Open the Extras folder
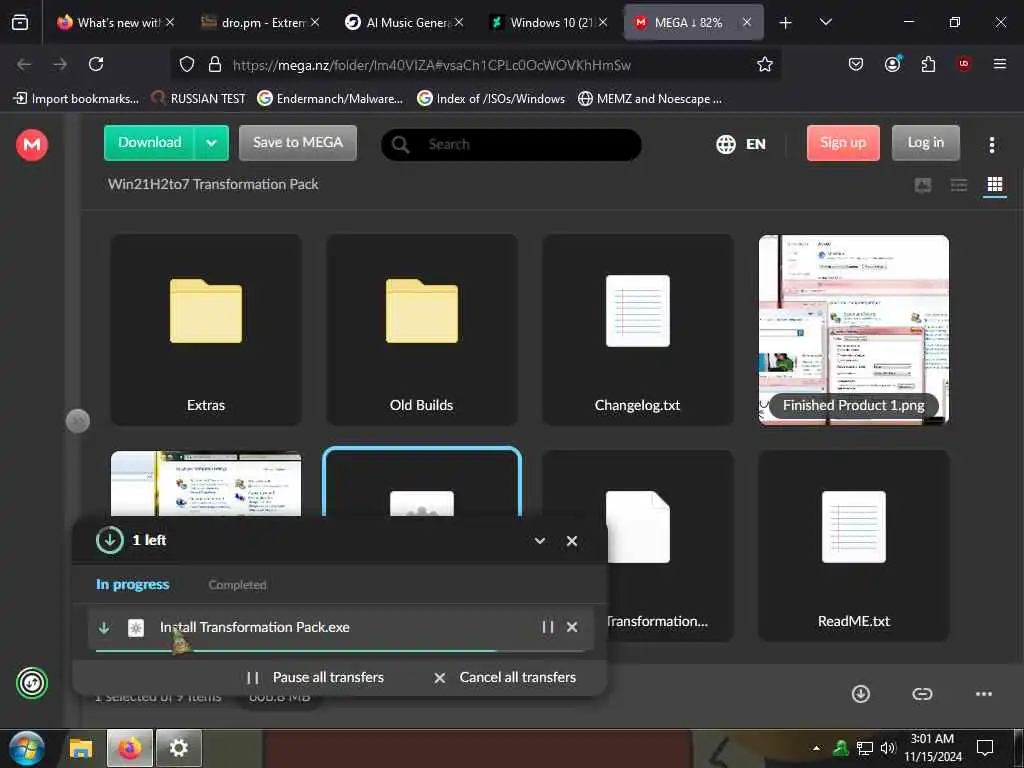 [206, 330]
